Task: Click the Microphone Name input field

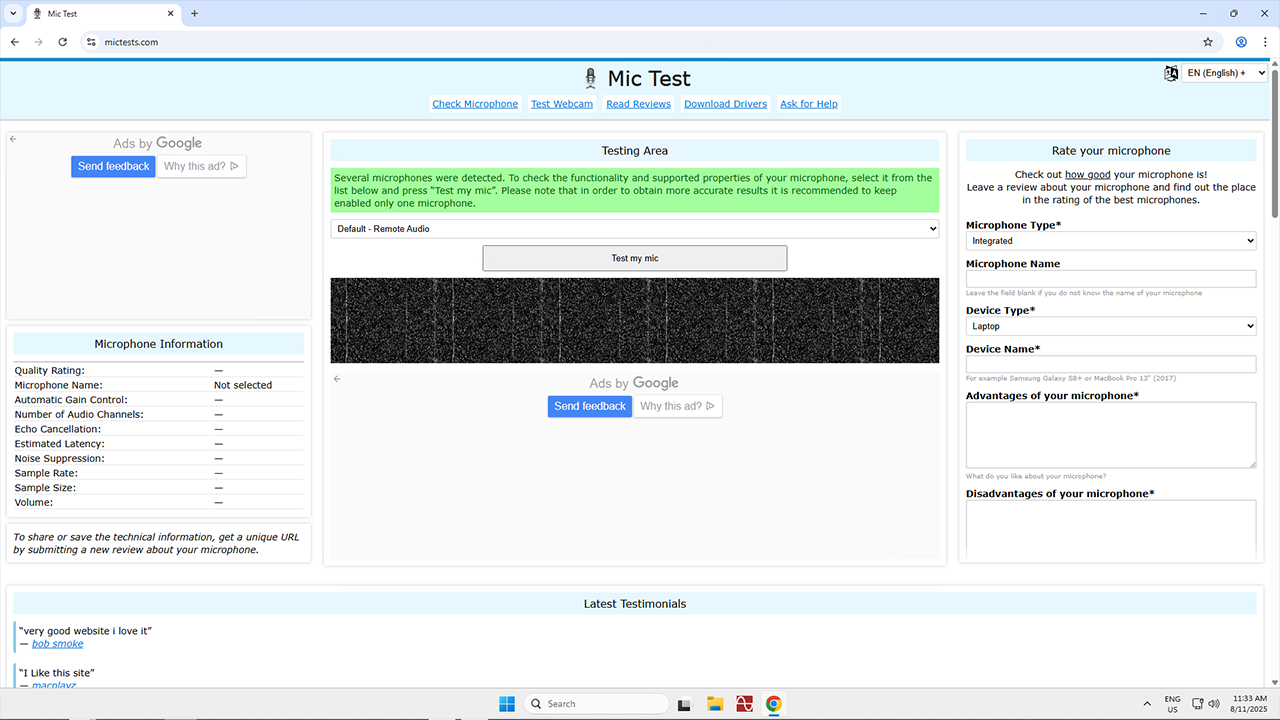Action: point(1110,279)
